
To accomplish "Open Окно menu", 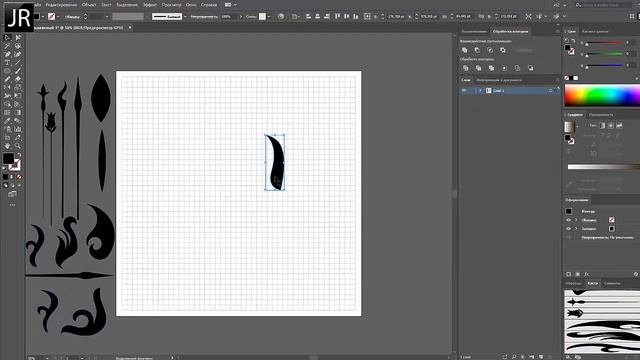I will (x=191, y=5).
